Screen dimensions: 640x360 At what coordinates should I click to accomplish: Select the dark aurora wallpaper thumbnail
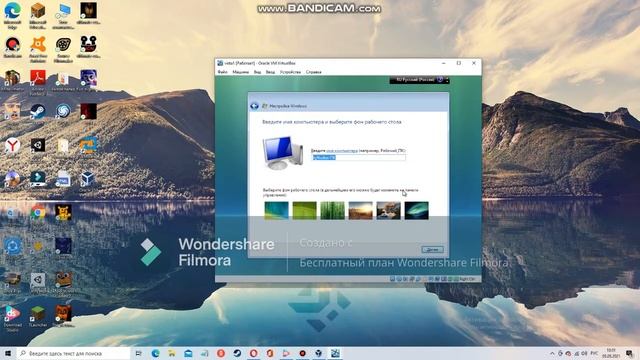point(416,211)
